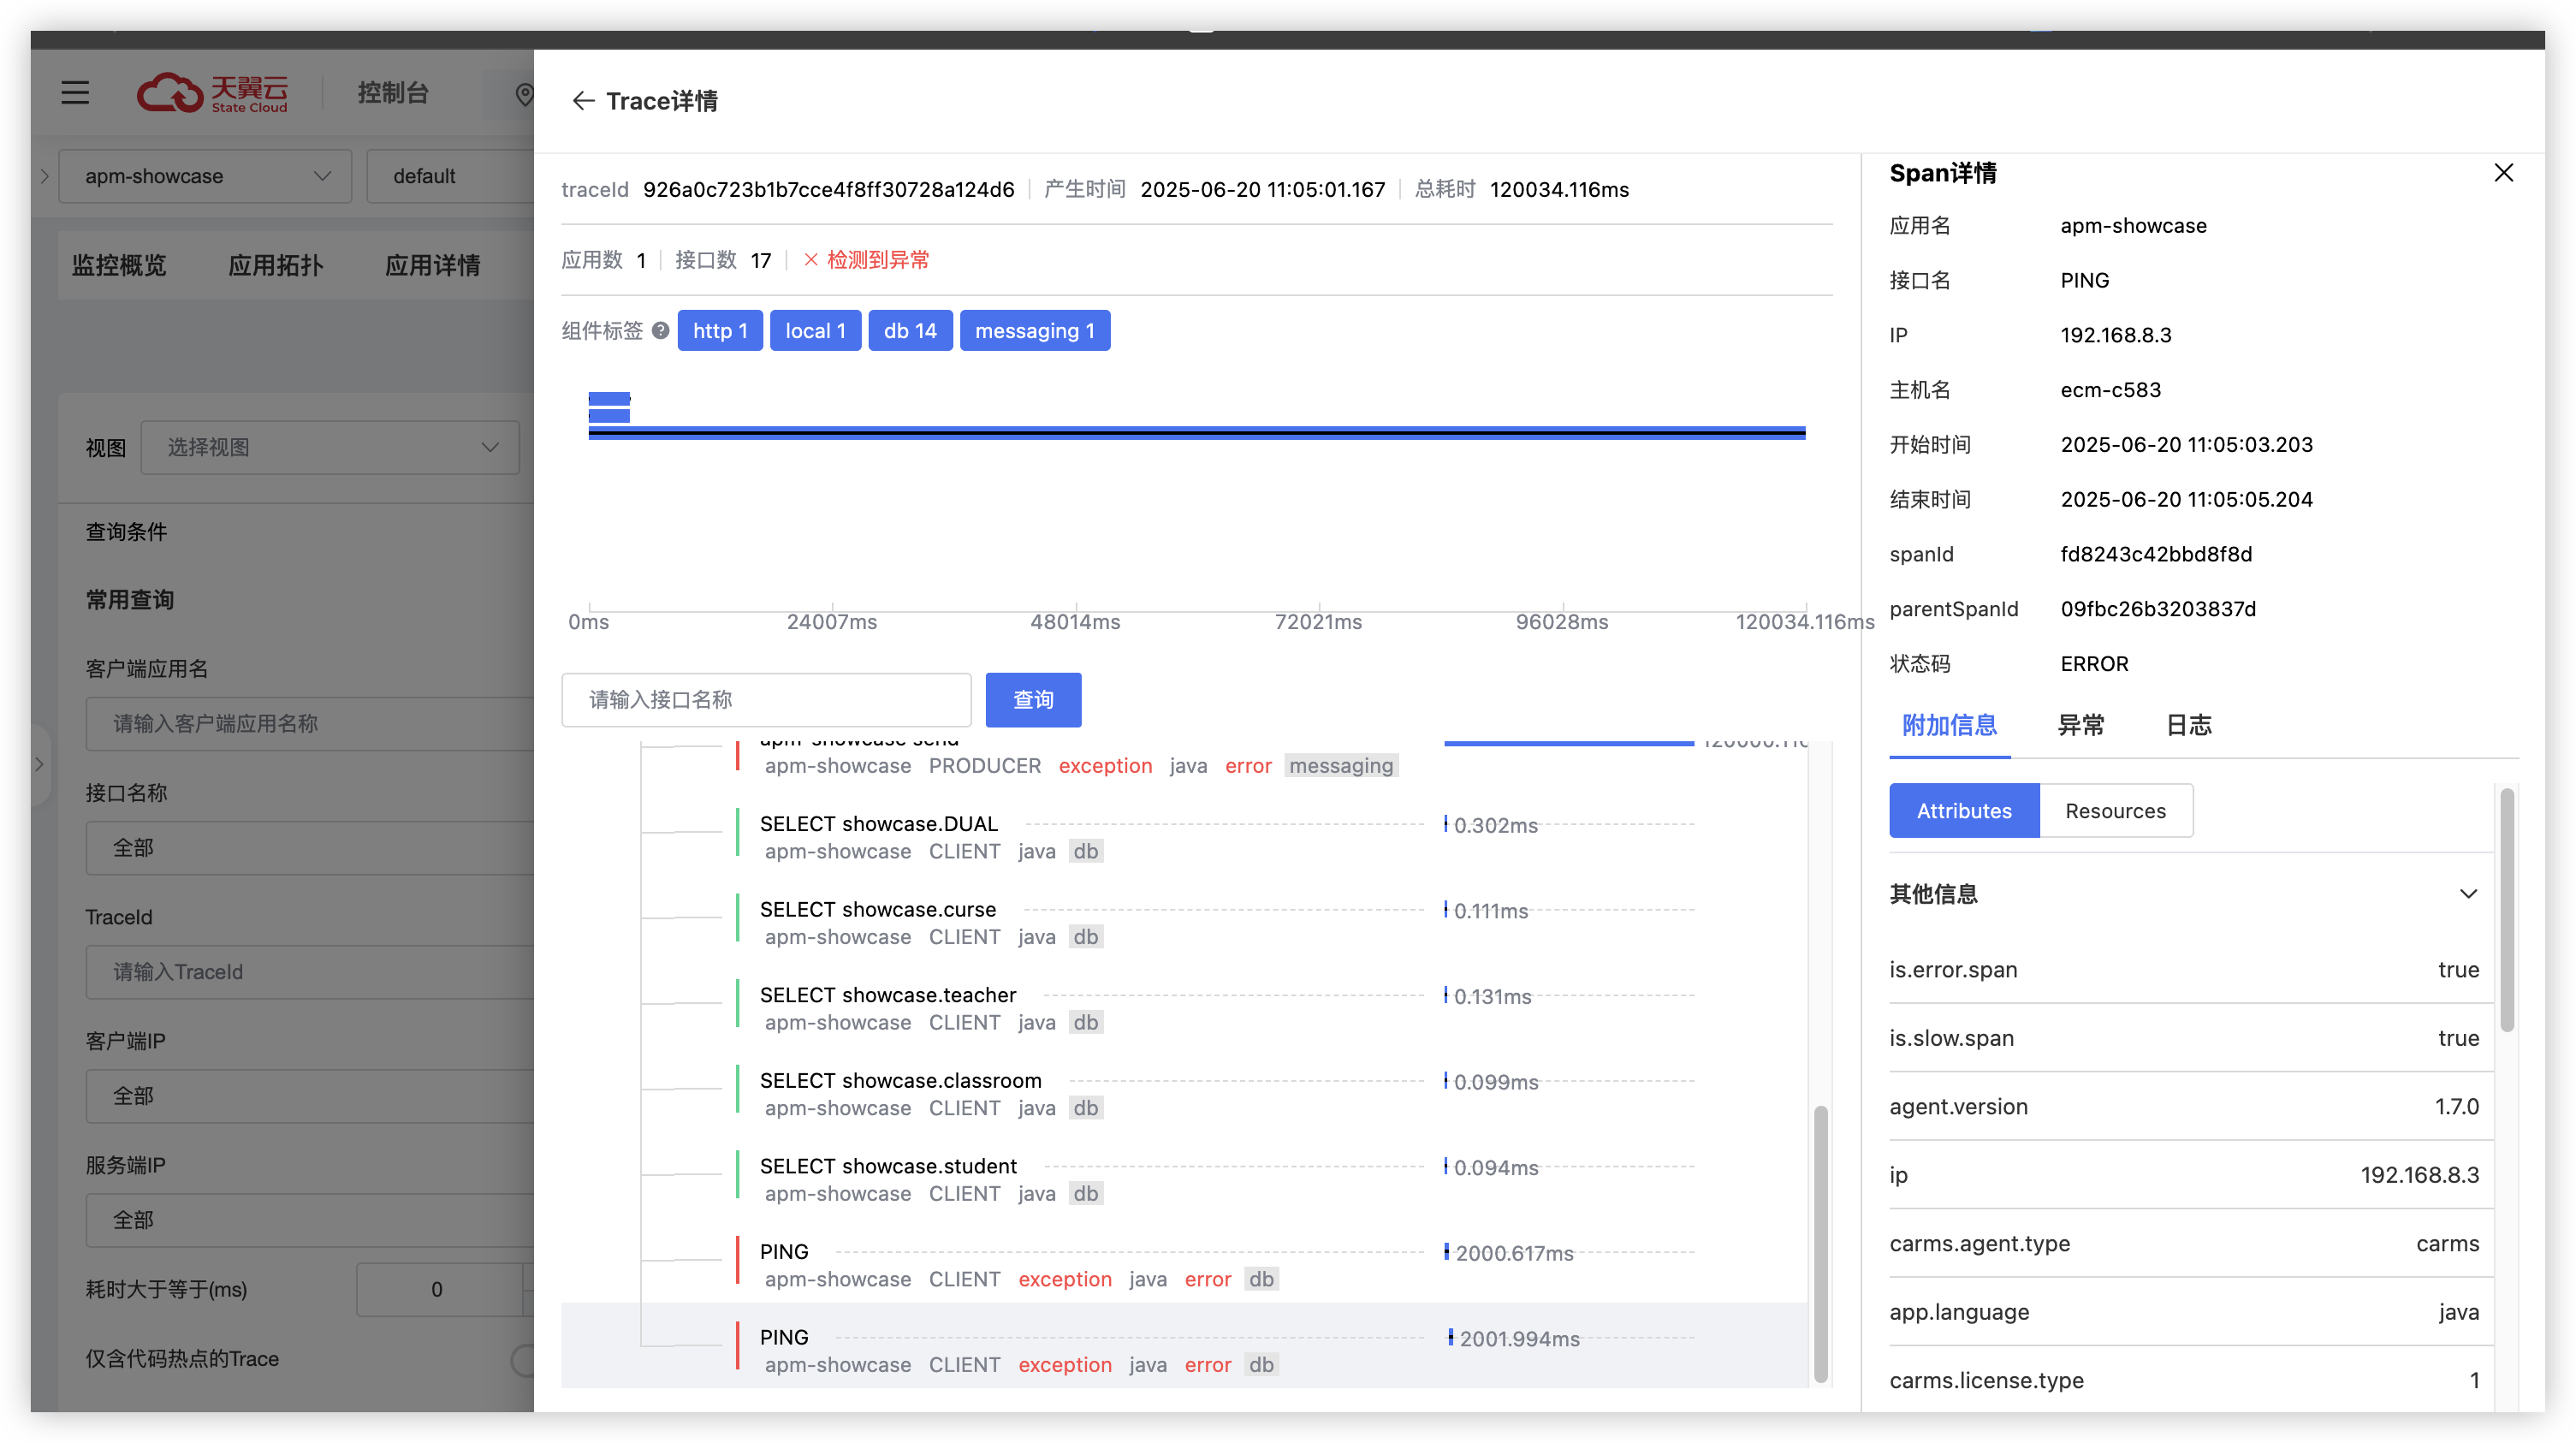The height and width of the screenshot is (1443, 2576).
Task: Click the db 14 component tag
Action: [x=910, y=331]
